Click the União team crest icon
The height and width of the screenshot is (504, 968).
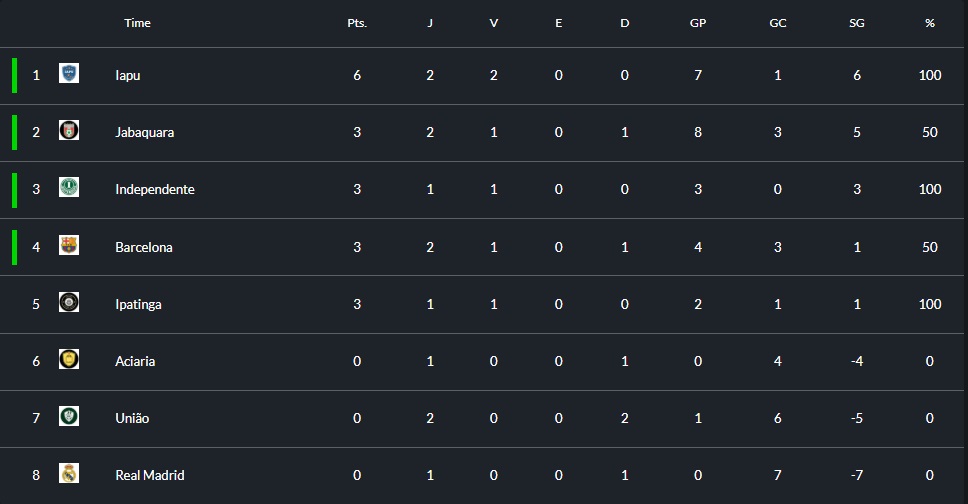[69, 416]
